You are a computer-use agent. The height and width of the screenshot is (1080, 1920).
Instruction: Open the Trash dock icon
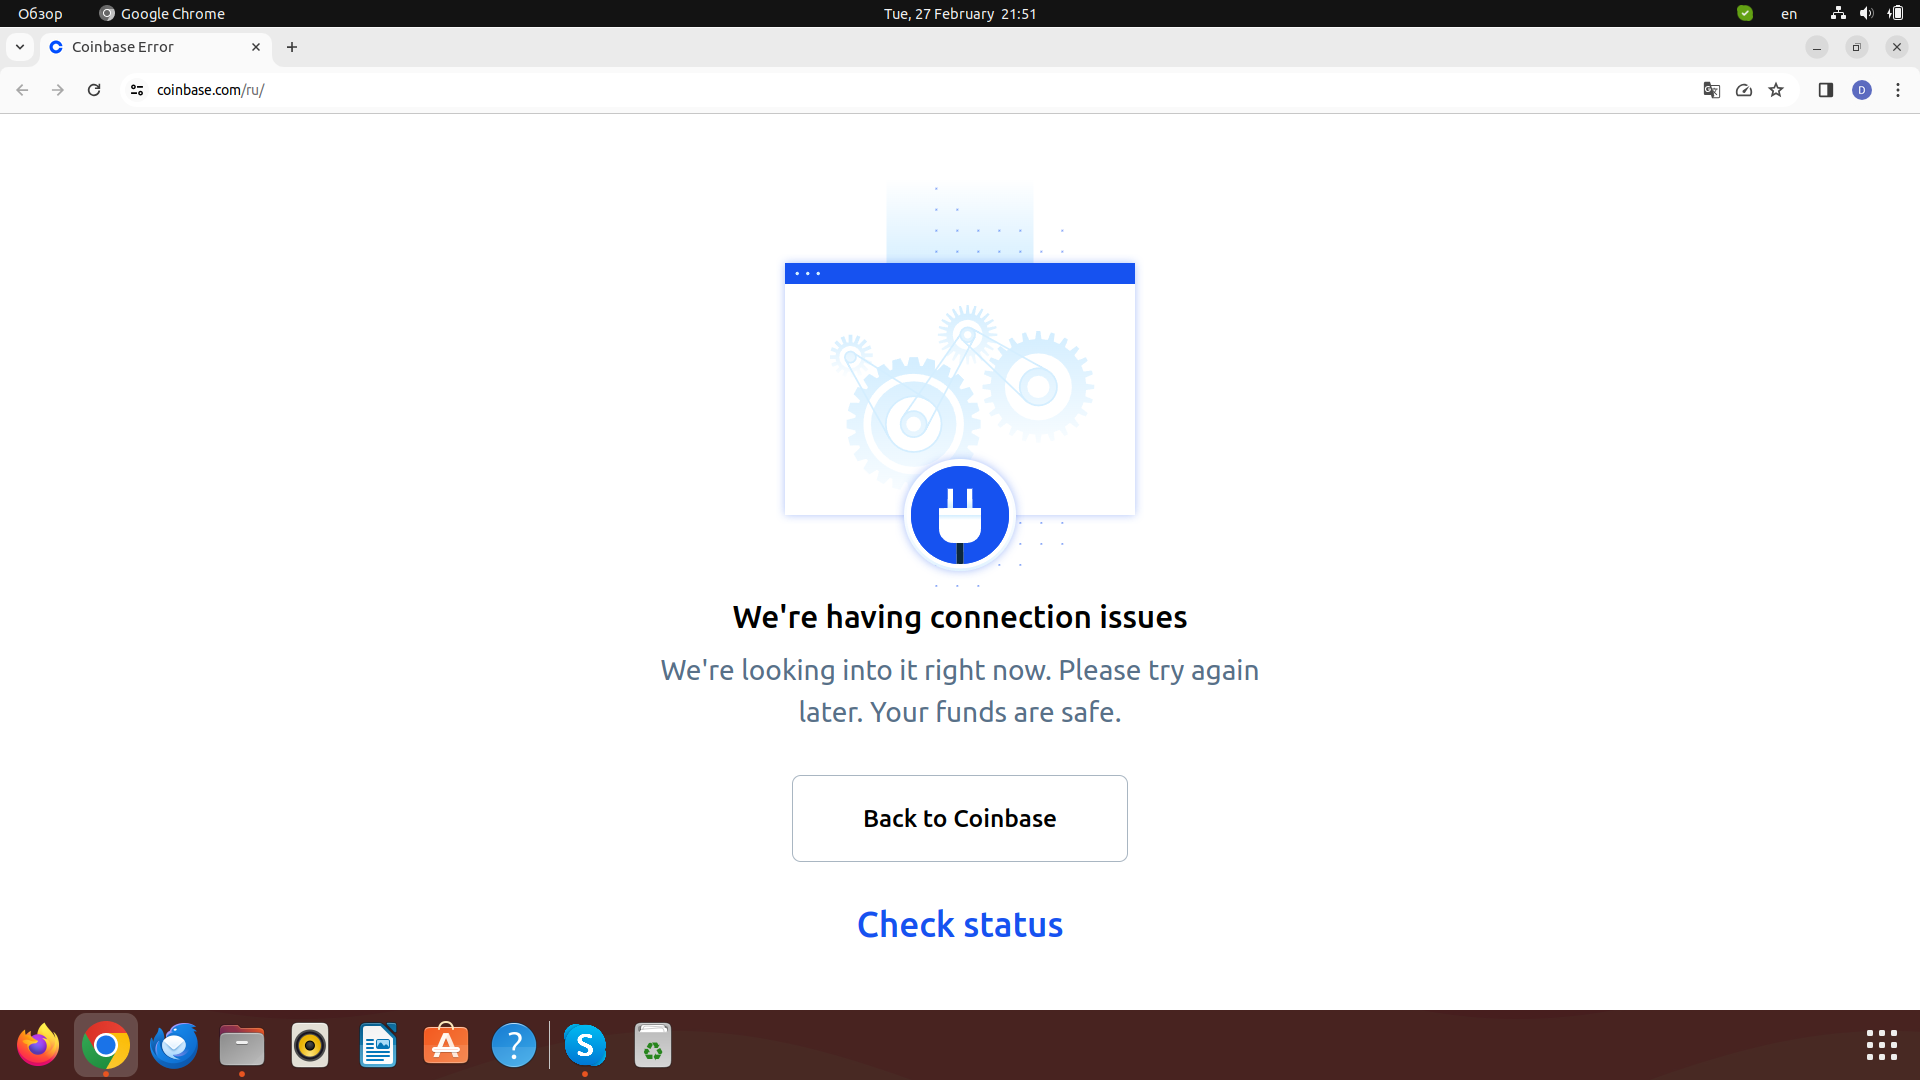pos(653,1046)
